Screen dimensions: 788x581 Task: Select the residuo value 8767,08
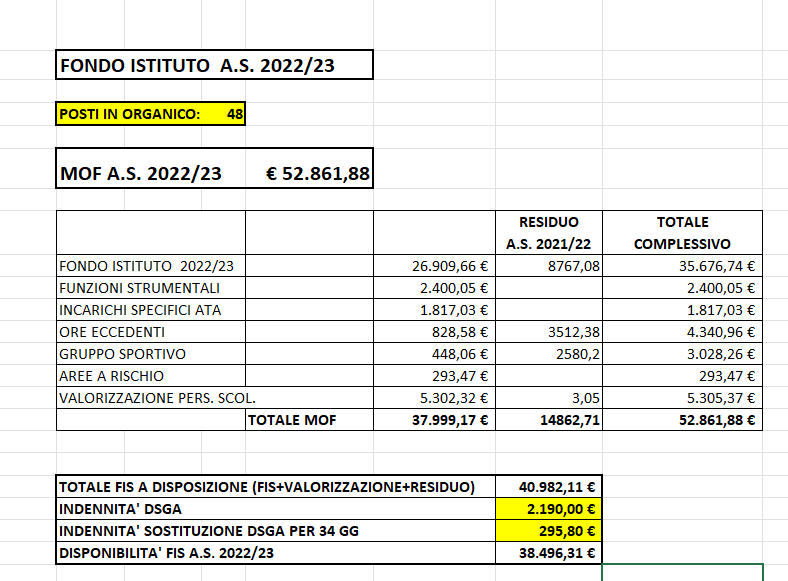click(x=548, y=267)
